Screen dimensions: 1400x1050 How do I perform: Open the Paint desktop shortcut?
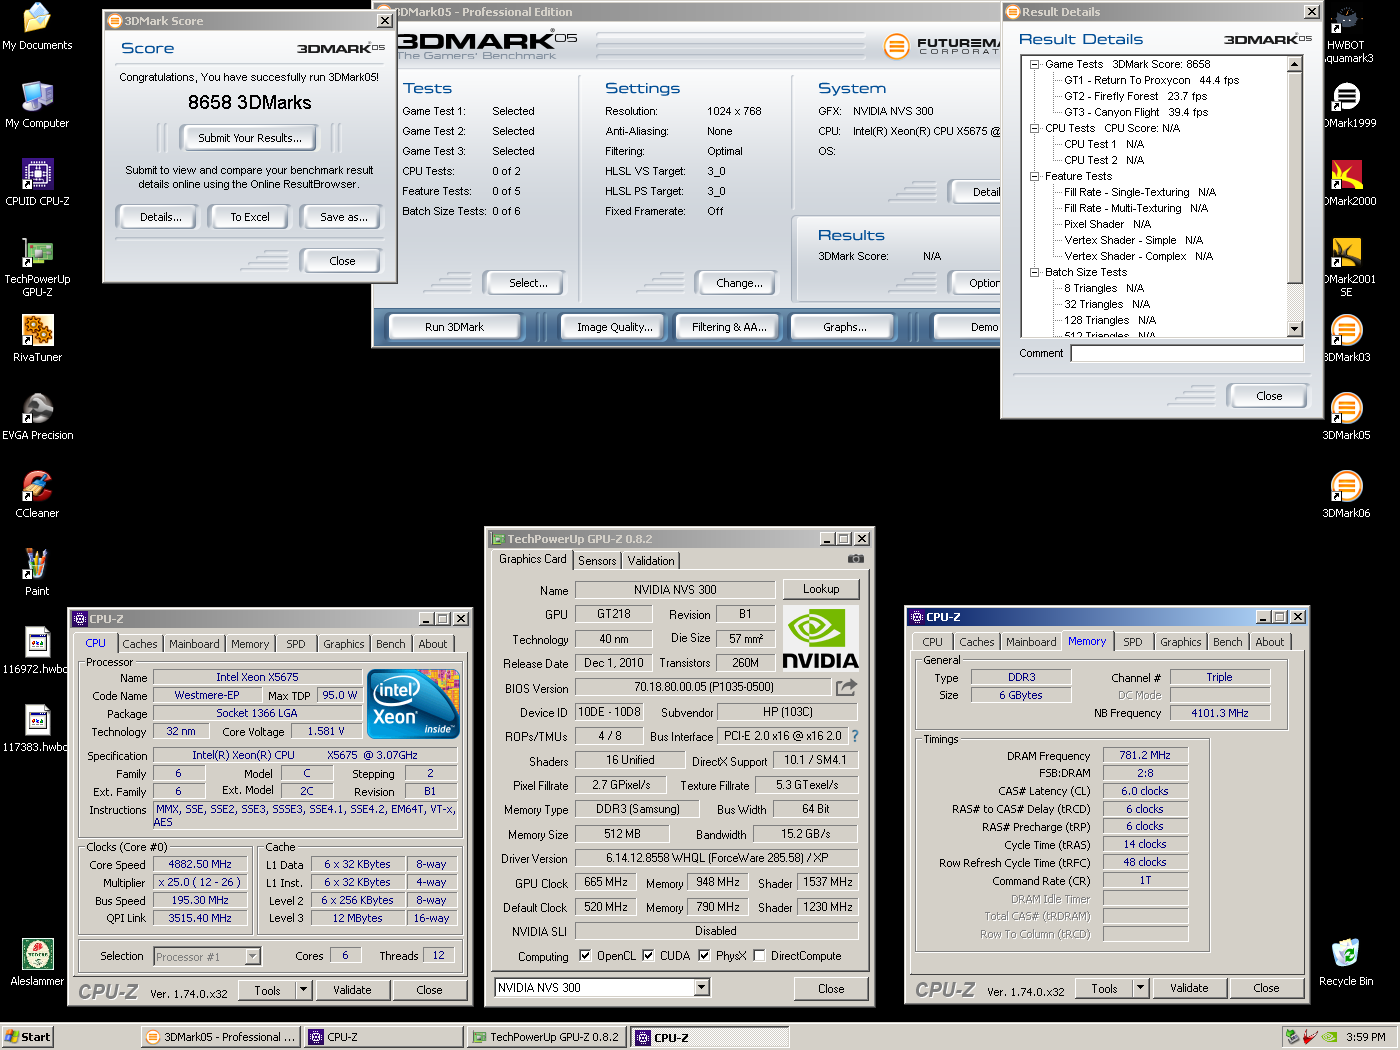coord(37,573)
